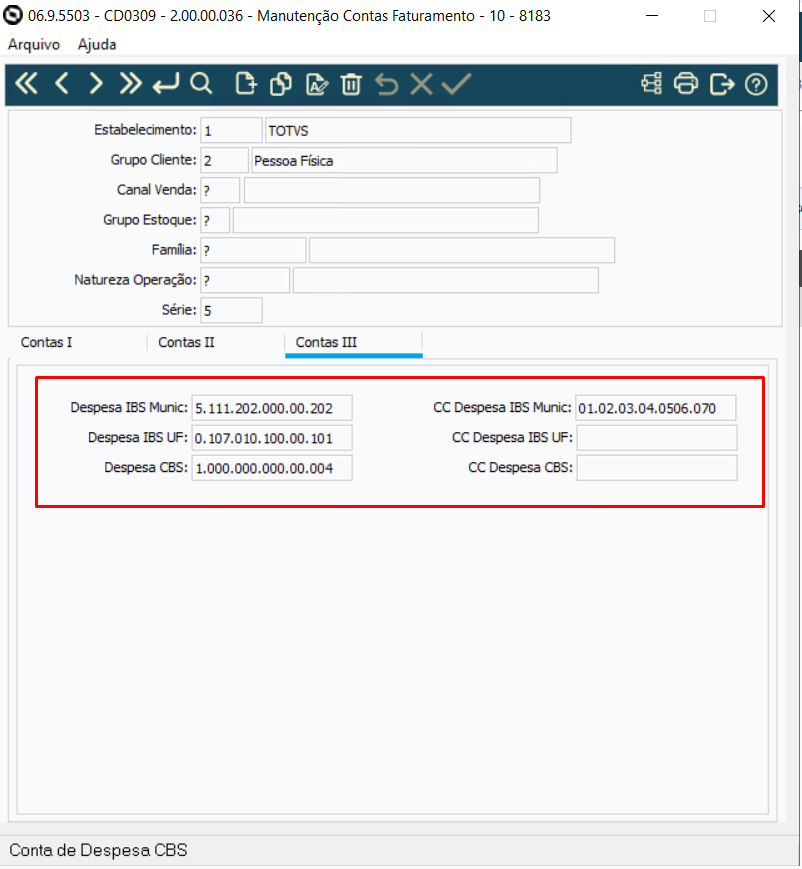Image resolution: width=802 pixels, height=869 pixels.
Task: Click the Grupo Estoque code field
Action: pyautogui.click(x=215, y=220)
